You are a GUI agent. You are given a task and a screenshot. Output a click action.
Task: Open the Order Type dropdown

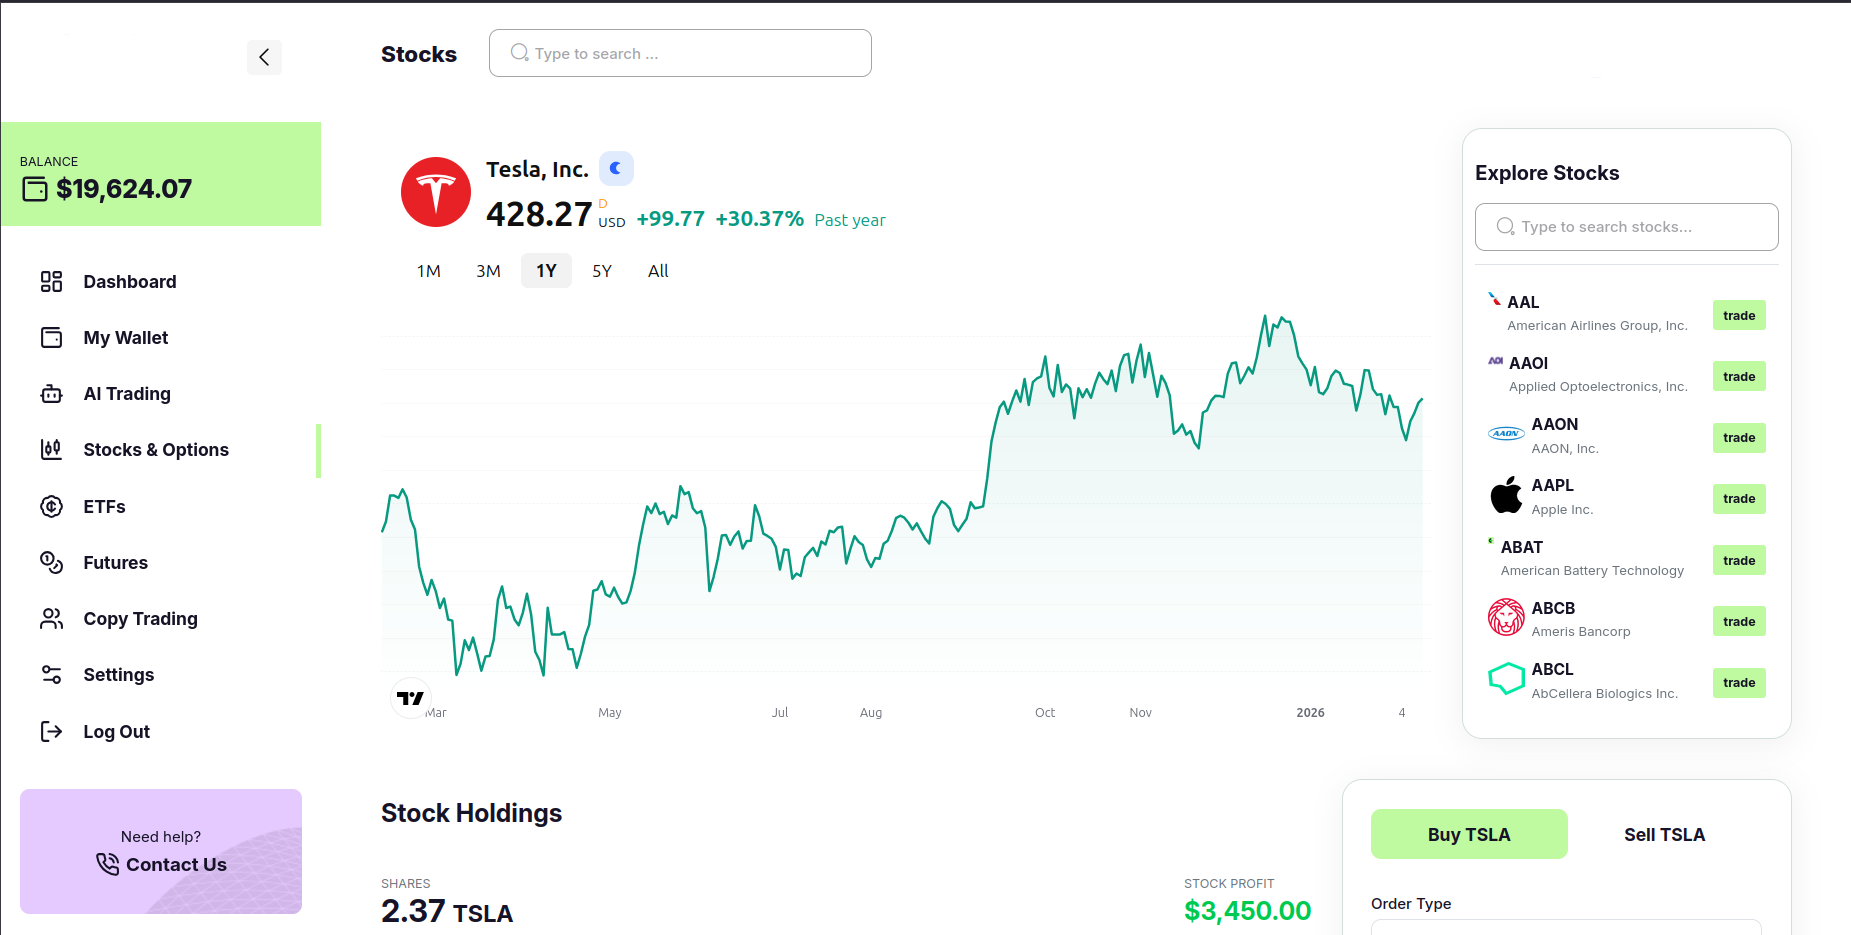click(1567, 928)
